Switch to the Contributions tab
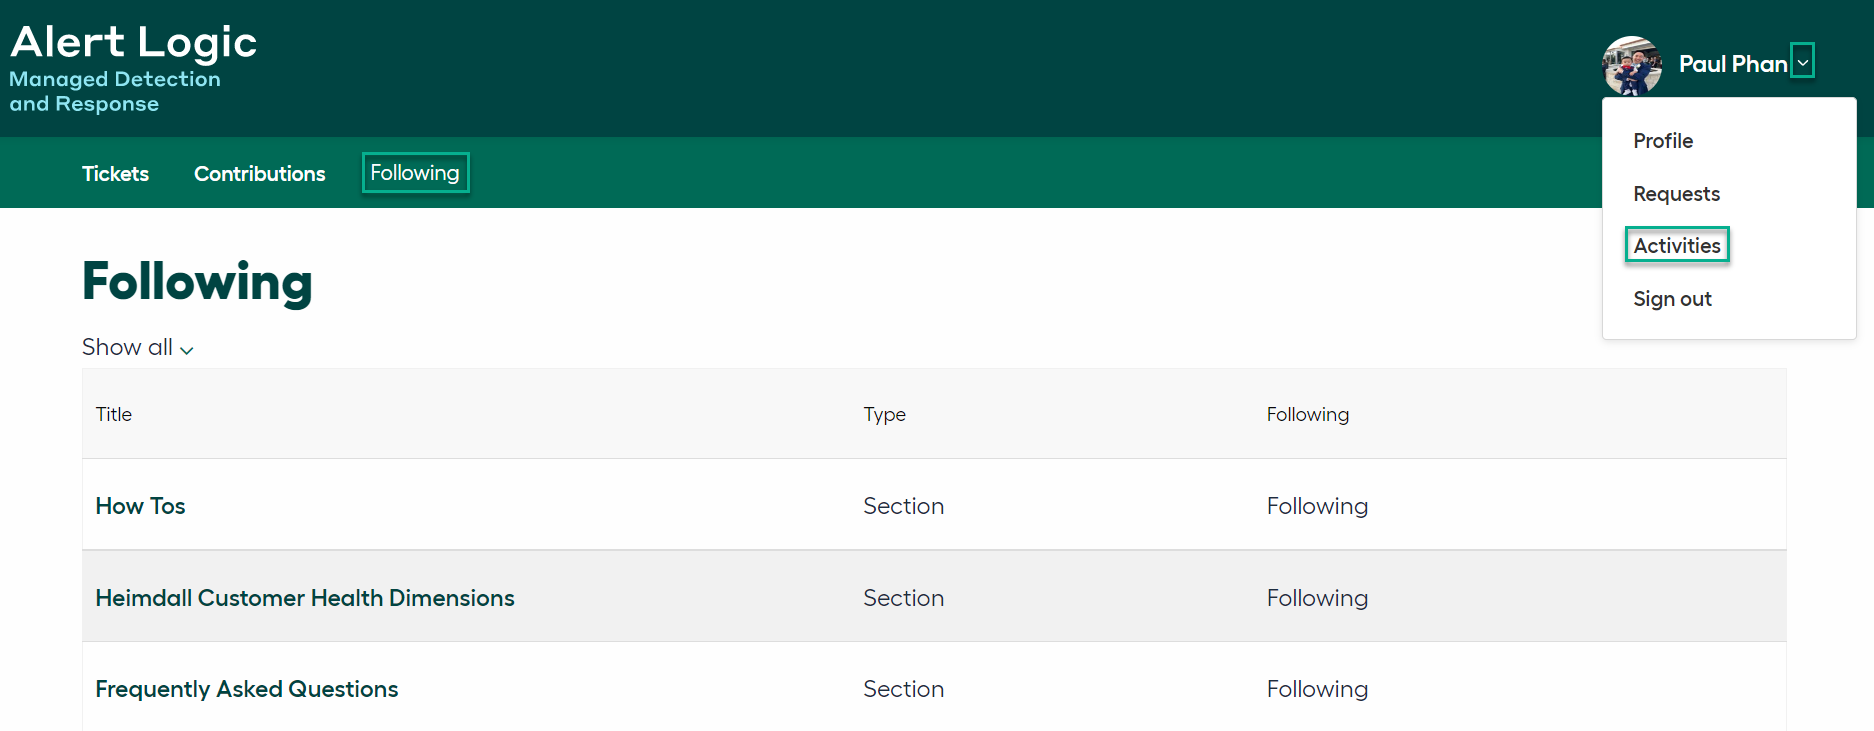This screenshot has height=731, width=1874. [x=259, y=174]
